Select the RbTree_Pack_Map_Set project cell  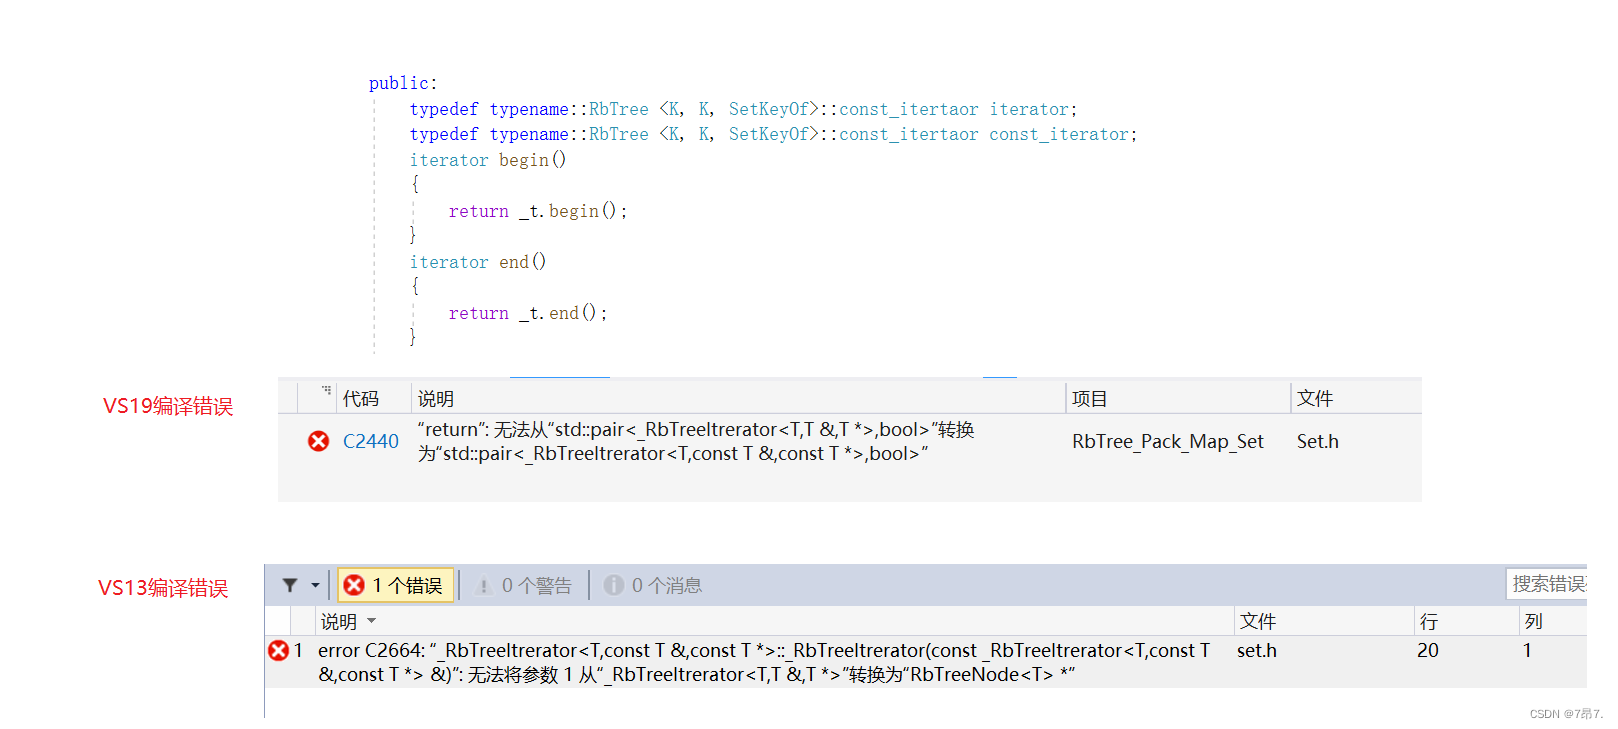pos(1167,441)
